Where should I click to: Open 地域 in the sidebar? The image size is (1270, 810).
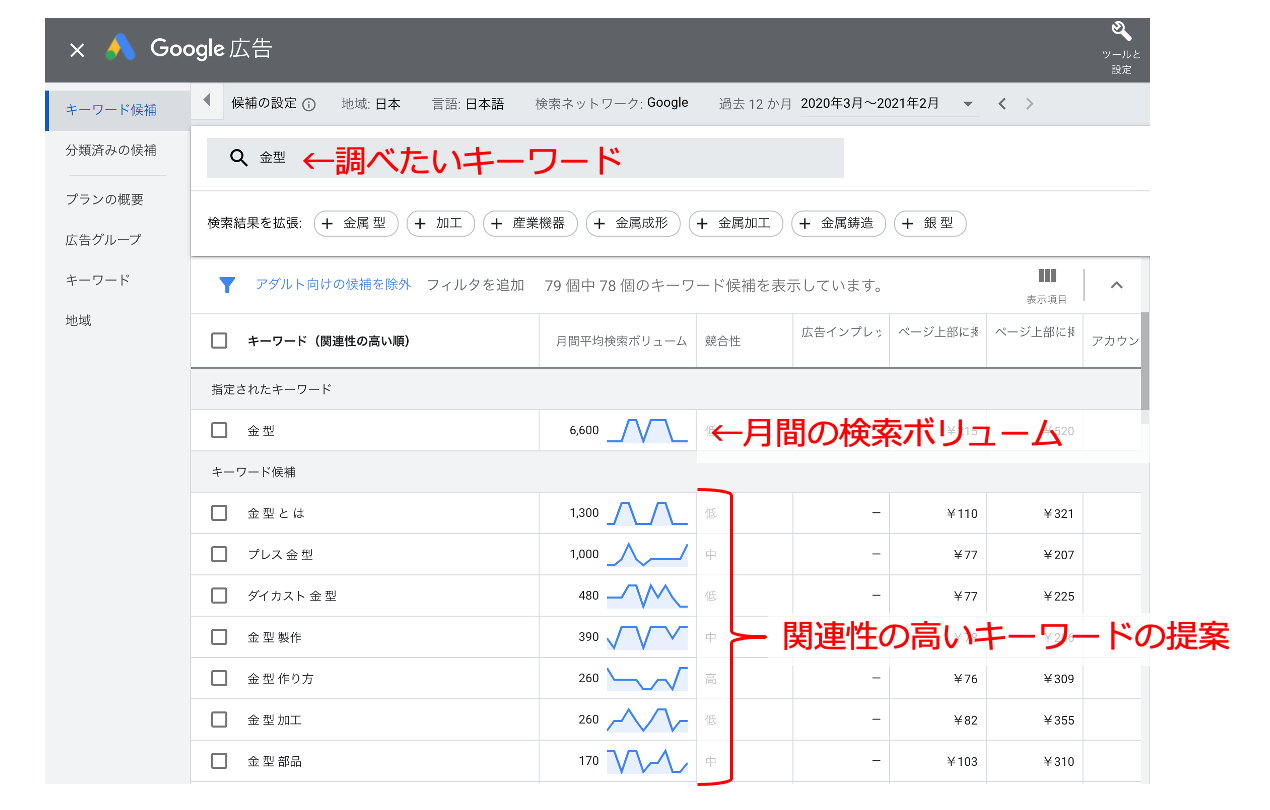point(79,321)
